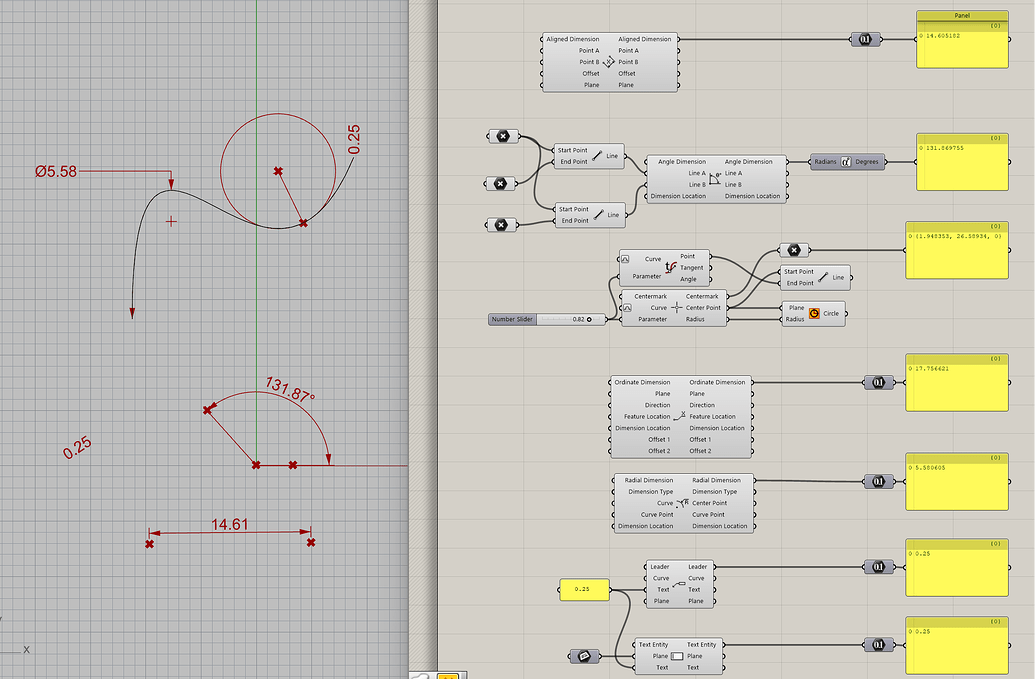Click the panel displaying the coordinate tuple
Screen dimensions: 1035x679
click(x=958, y=250)
